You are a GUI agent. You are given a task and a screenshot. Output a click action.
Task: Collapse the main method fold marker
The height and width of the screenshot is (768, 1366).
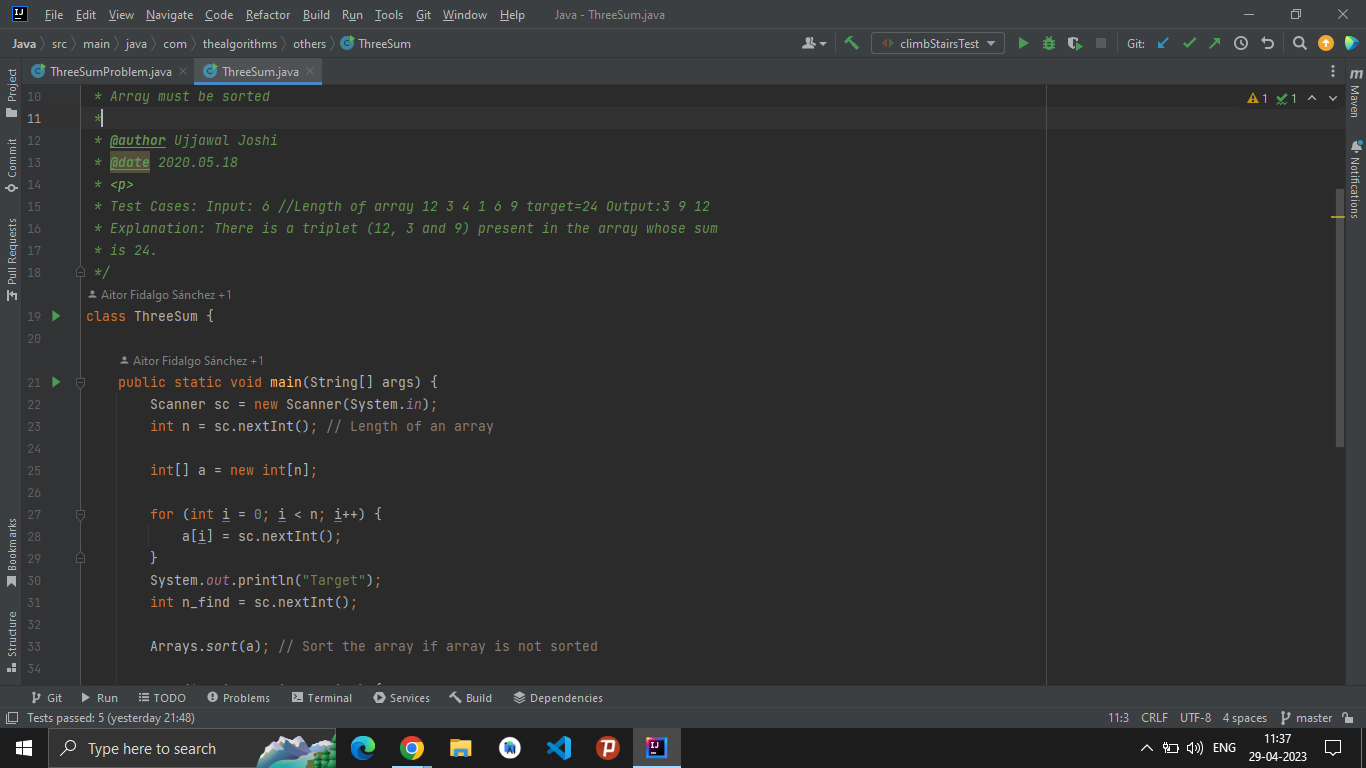tap(81, 382)
